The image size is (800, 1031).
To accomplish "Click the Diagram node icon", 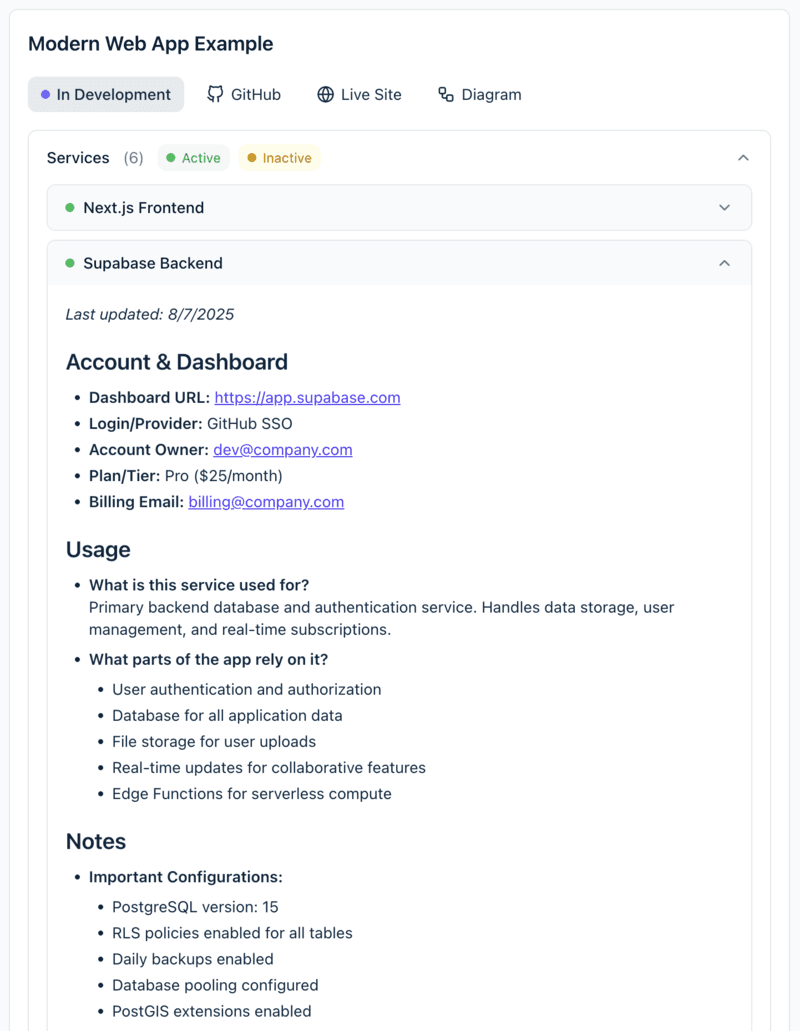I will coord(444,94).
